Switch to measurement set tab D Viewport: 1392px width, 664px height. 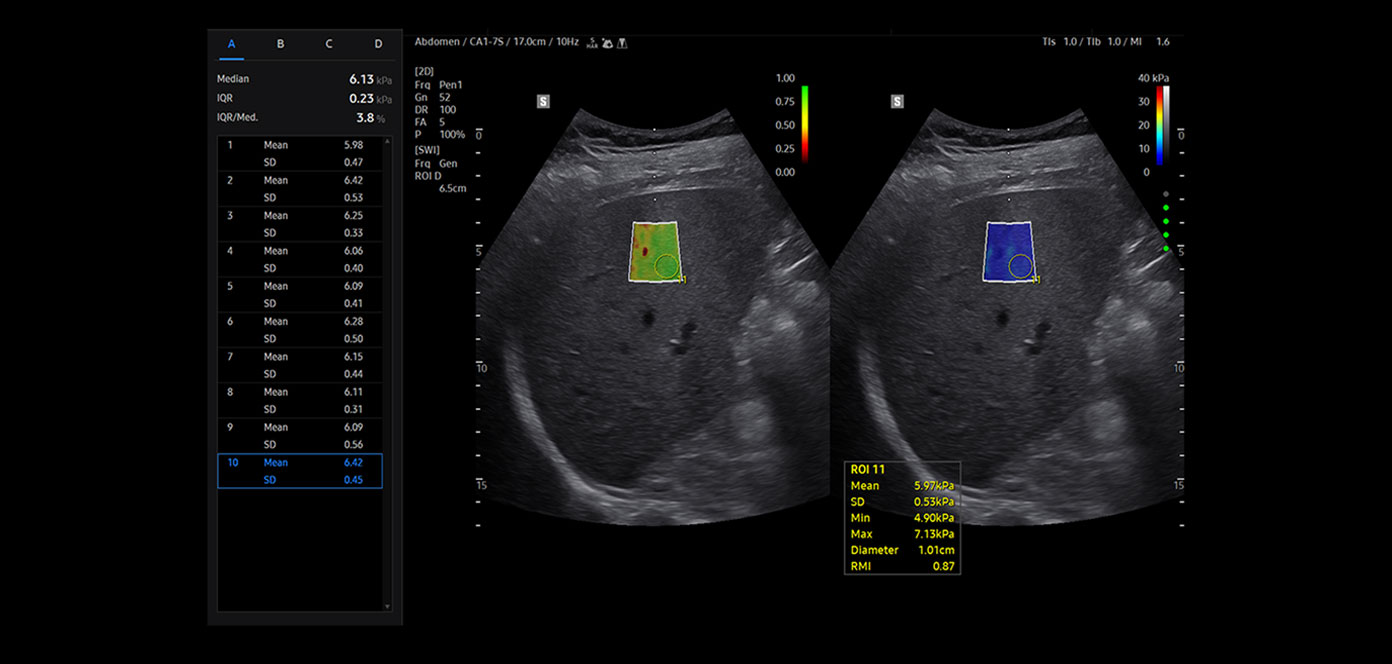click(378, 44)
